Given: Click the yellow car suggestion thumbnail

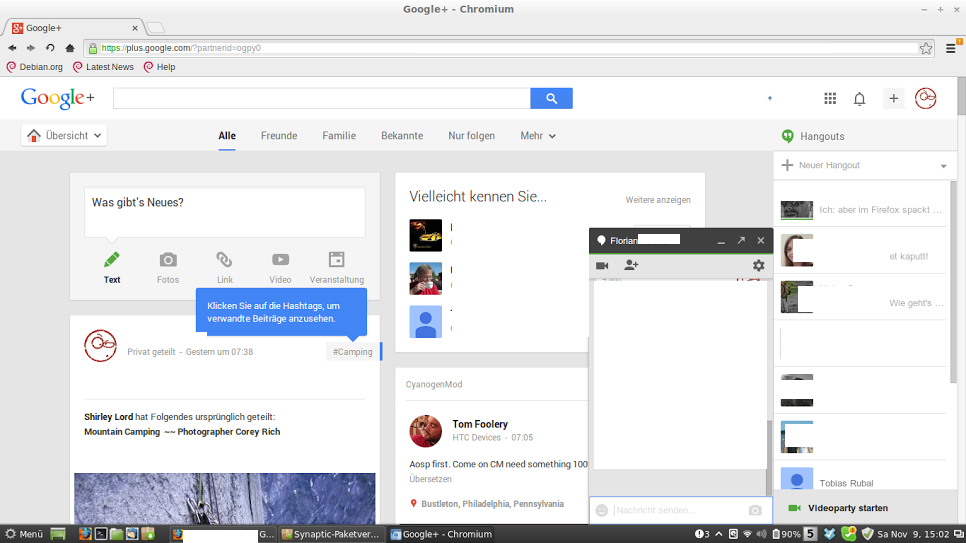Looking at the screenshot, I should pos(425,235).
